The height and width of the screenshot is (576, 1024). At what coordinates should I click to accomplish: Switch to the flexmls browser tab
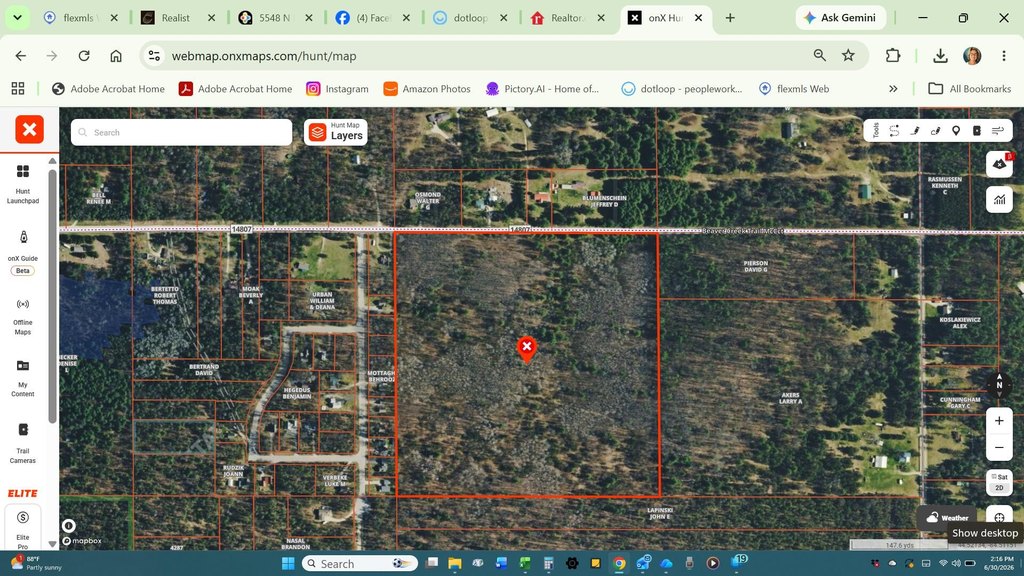pos(78,18)
